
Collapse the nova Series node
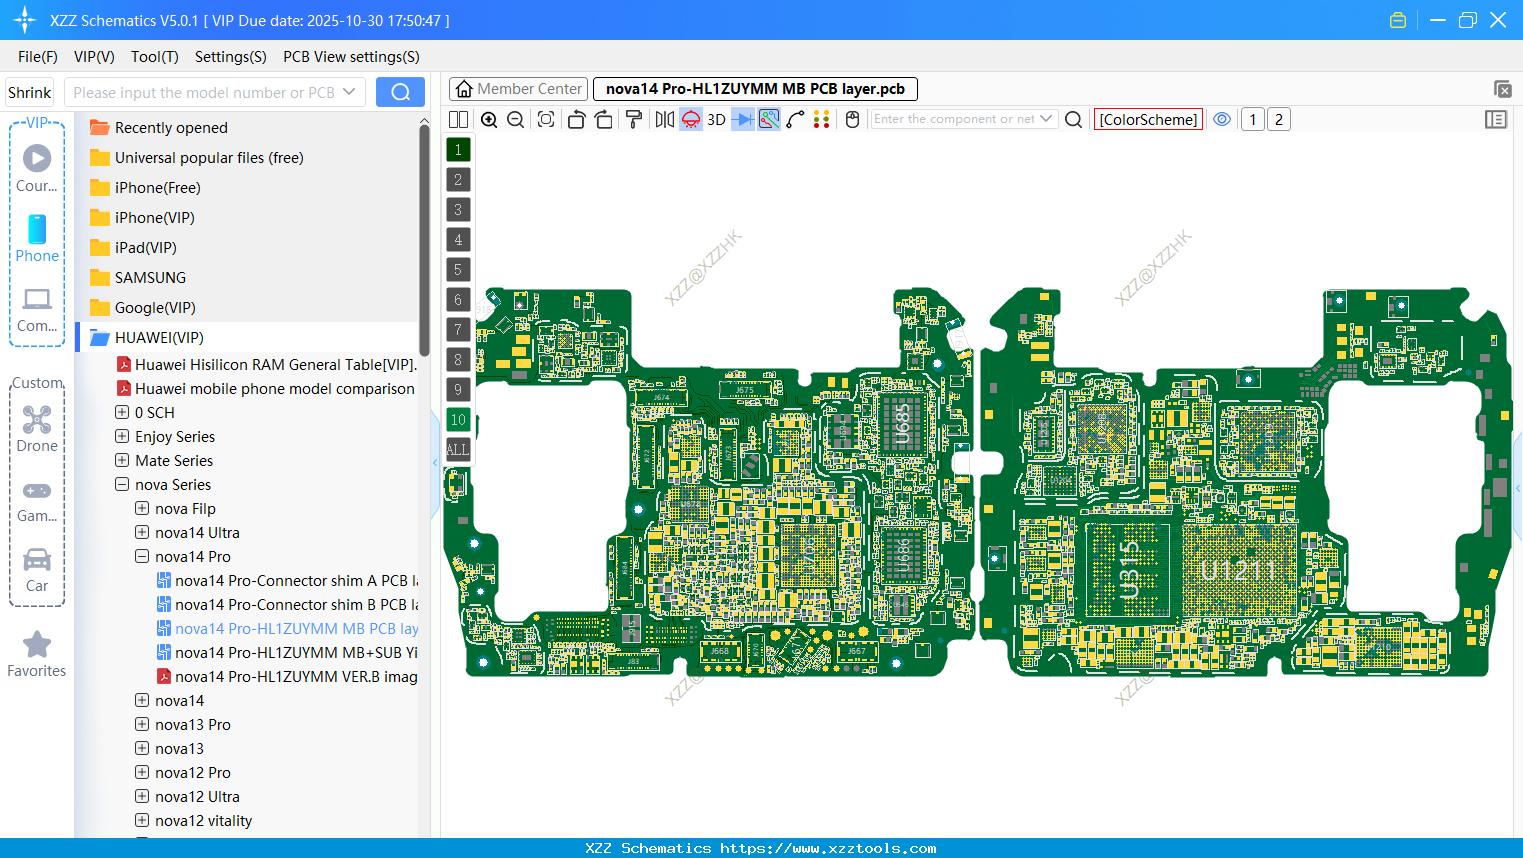pyautogui.click(x=122, y=484)
